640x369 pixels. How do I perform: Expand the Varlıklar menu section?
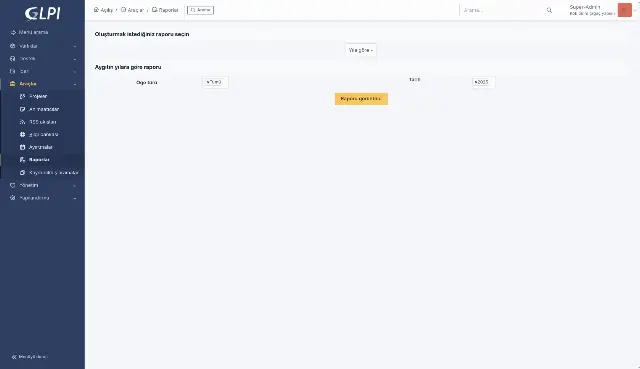coord(42,46)
